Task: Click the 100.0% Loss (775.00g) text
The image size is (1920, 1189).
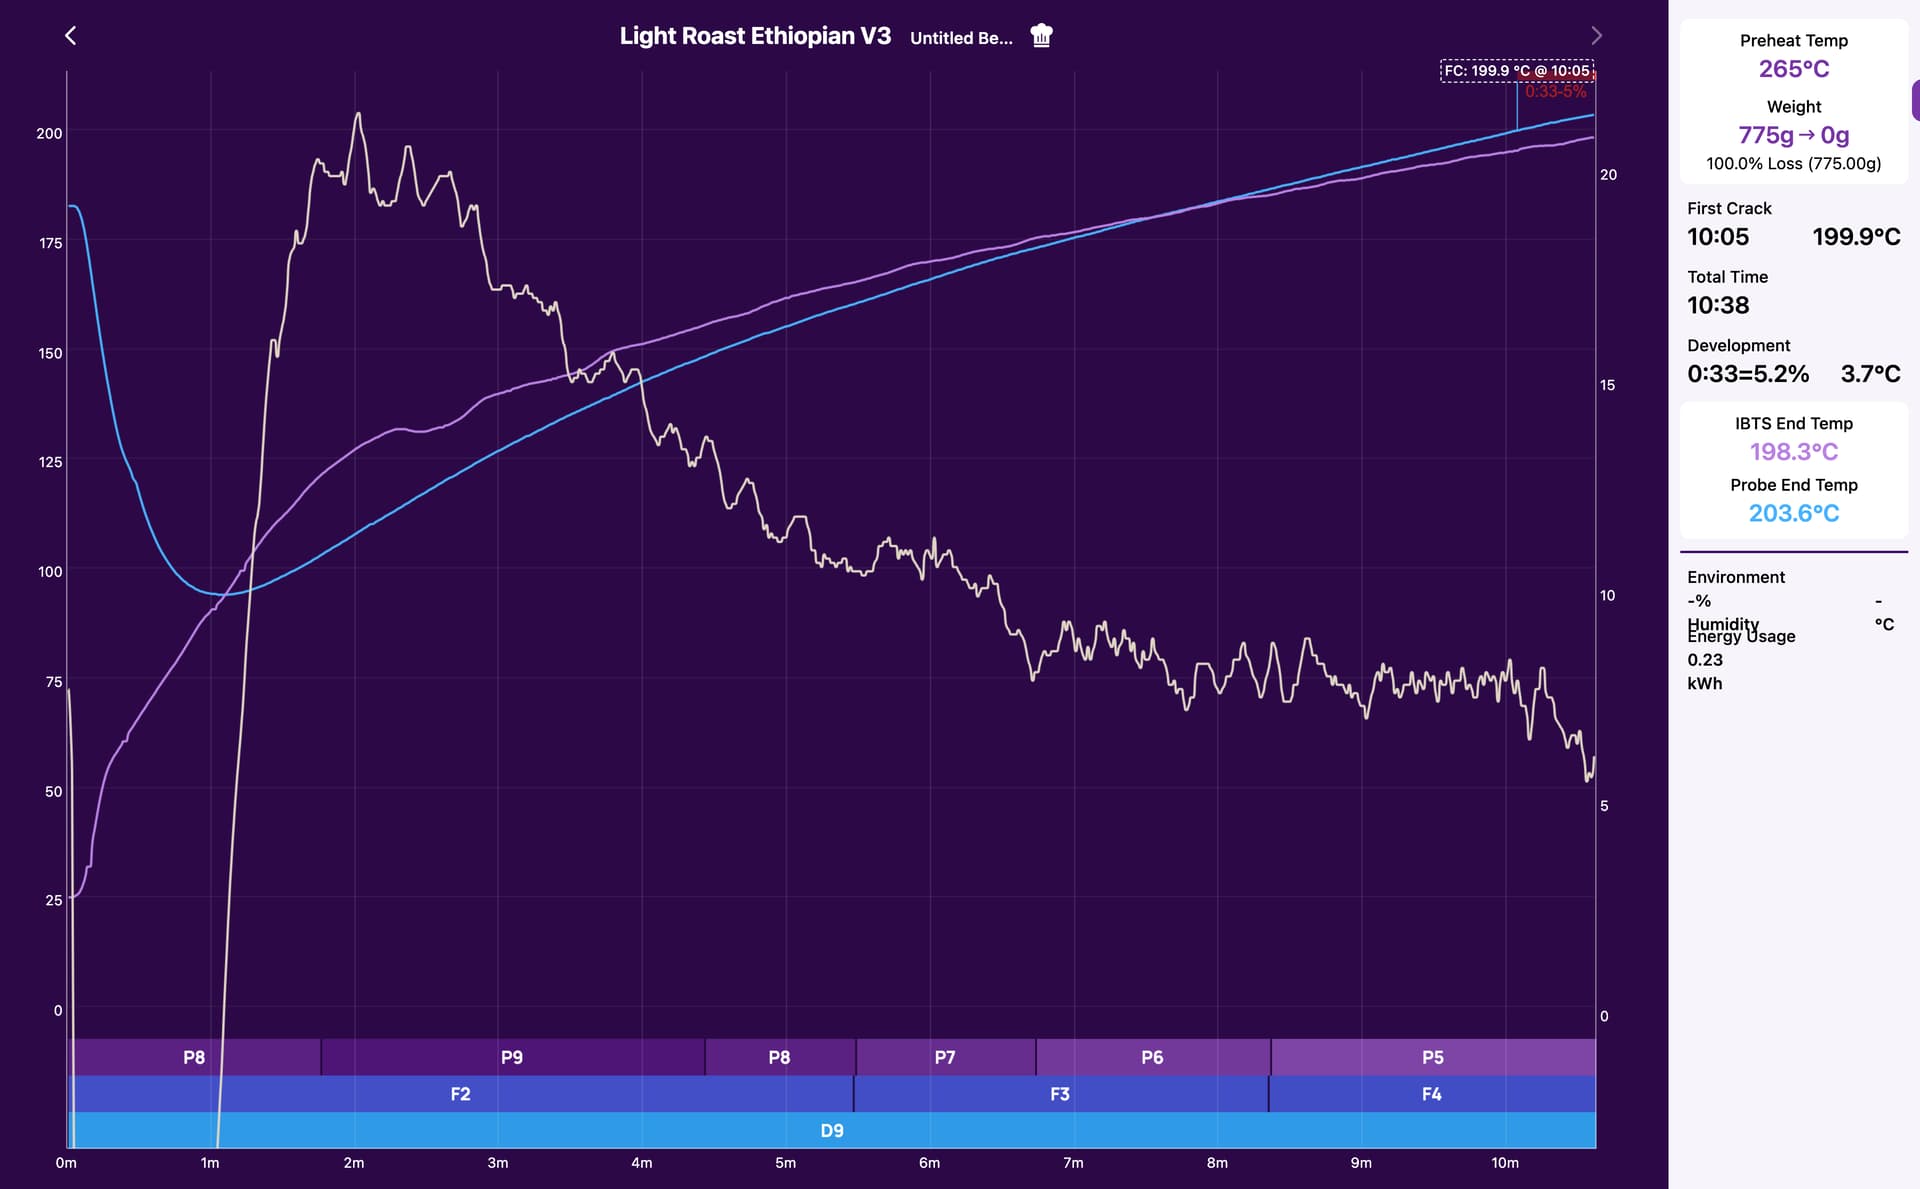Action: pyautogui.click(x=1794, y=164)
